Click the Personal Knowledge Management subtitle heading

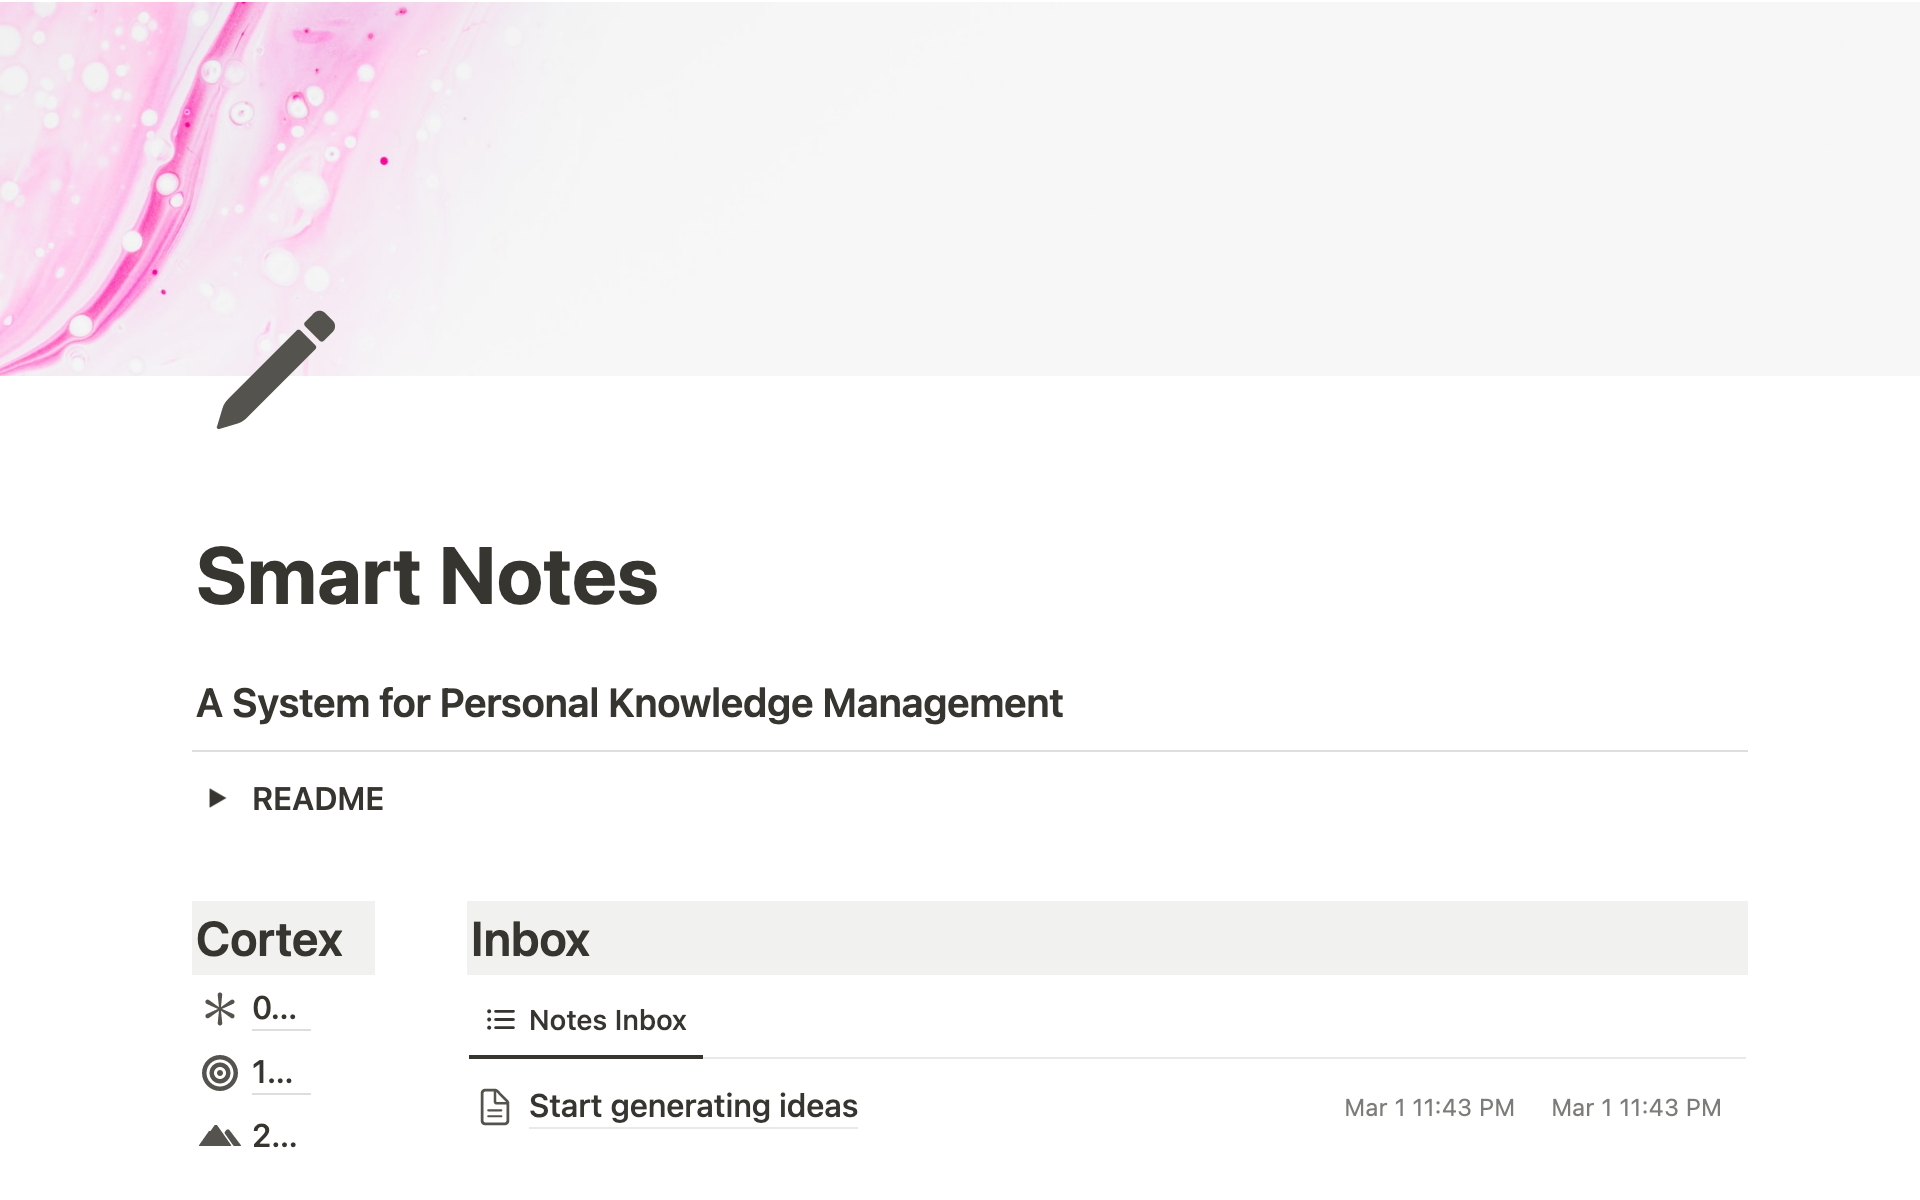[629, 703]
